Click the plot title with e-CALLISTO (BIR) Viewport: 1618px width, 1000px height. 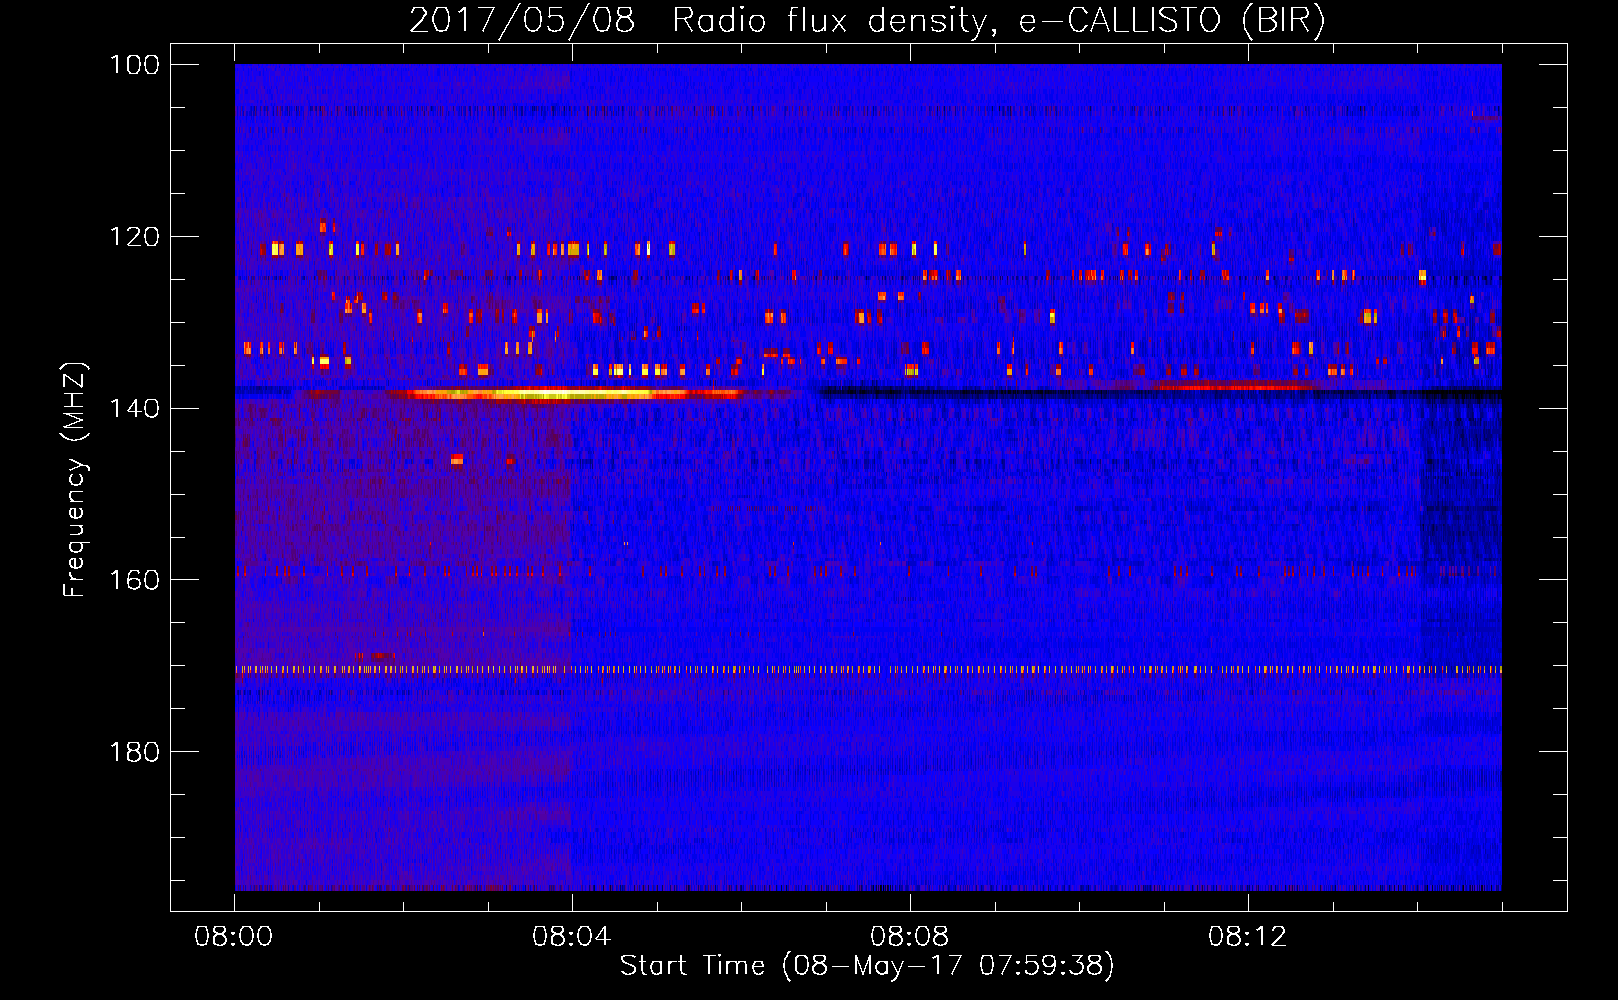[867, 20]
